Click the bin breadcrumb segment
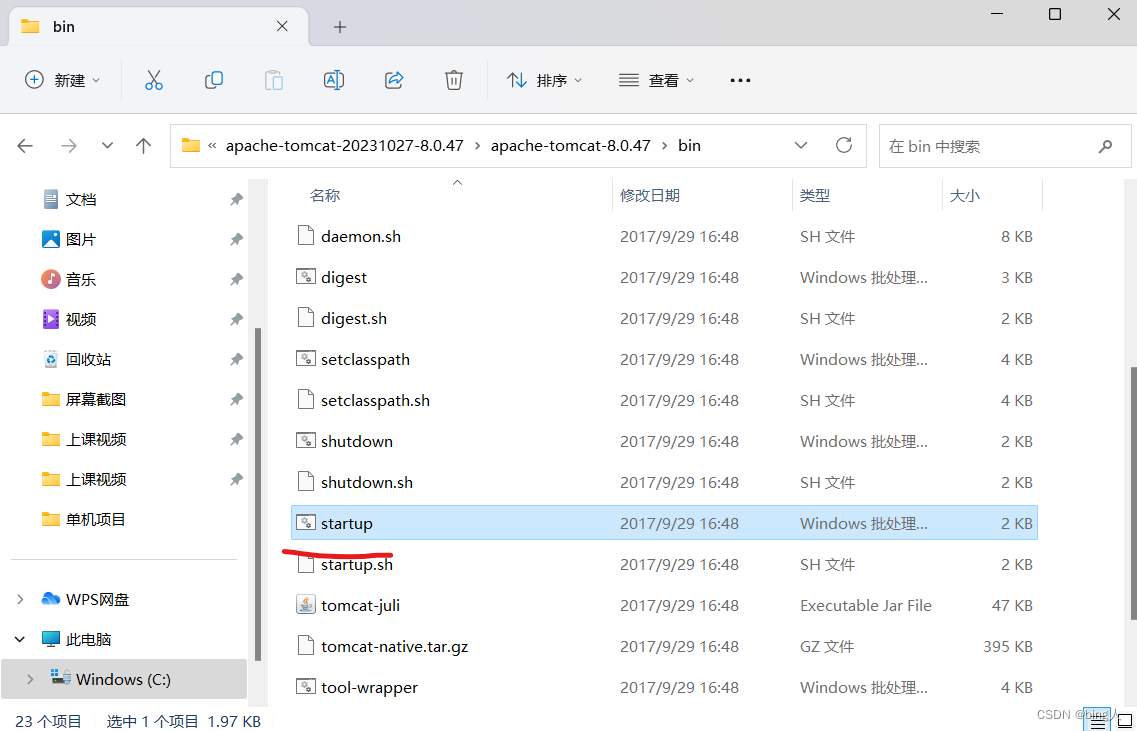1137x731 pixels. 690,145
